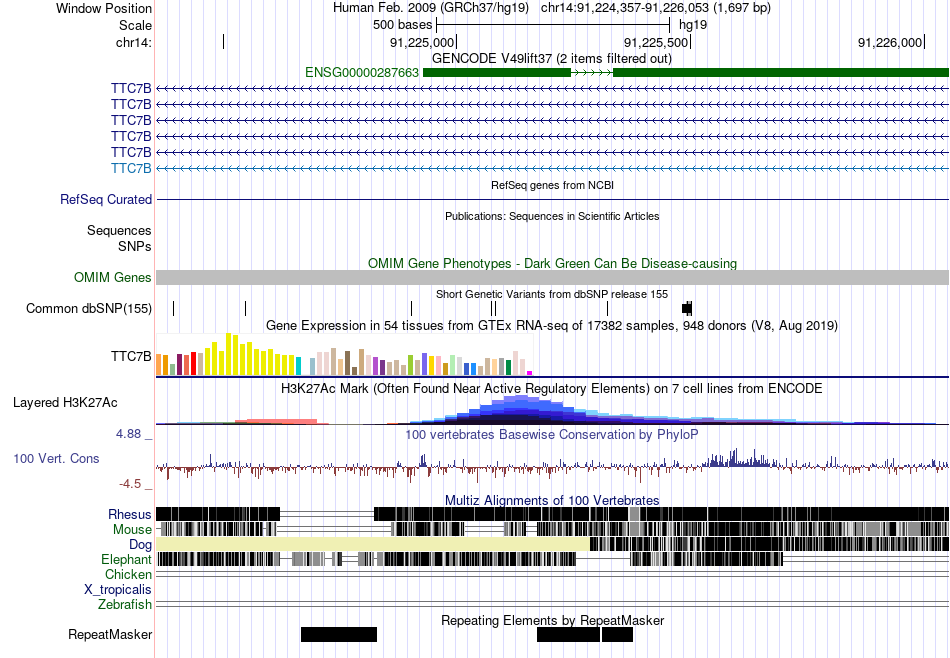Click the ENSG00000287663 intron arrows
Screen dimensions: 950x658
pos(592,73)
